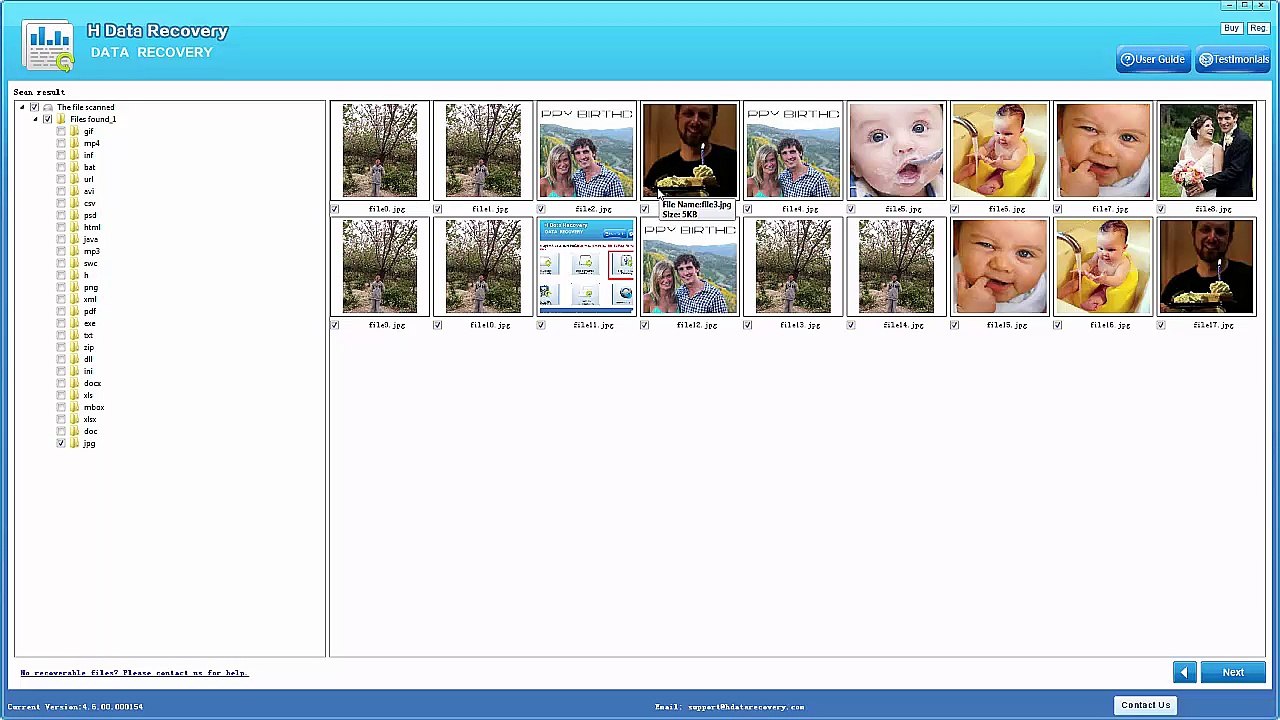Click the png folder icon
Viewport: 1280px width, 720px height.
[x=74, y=287]
